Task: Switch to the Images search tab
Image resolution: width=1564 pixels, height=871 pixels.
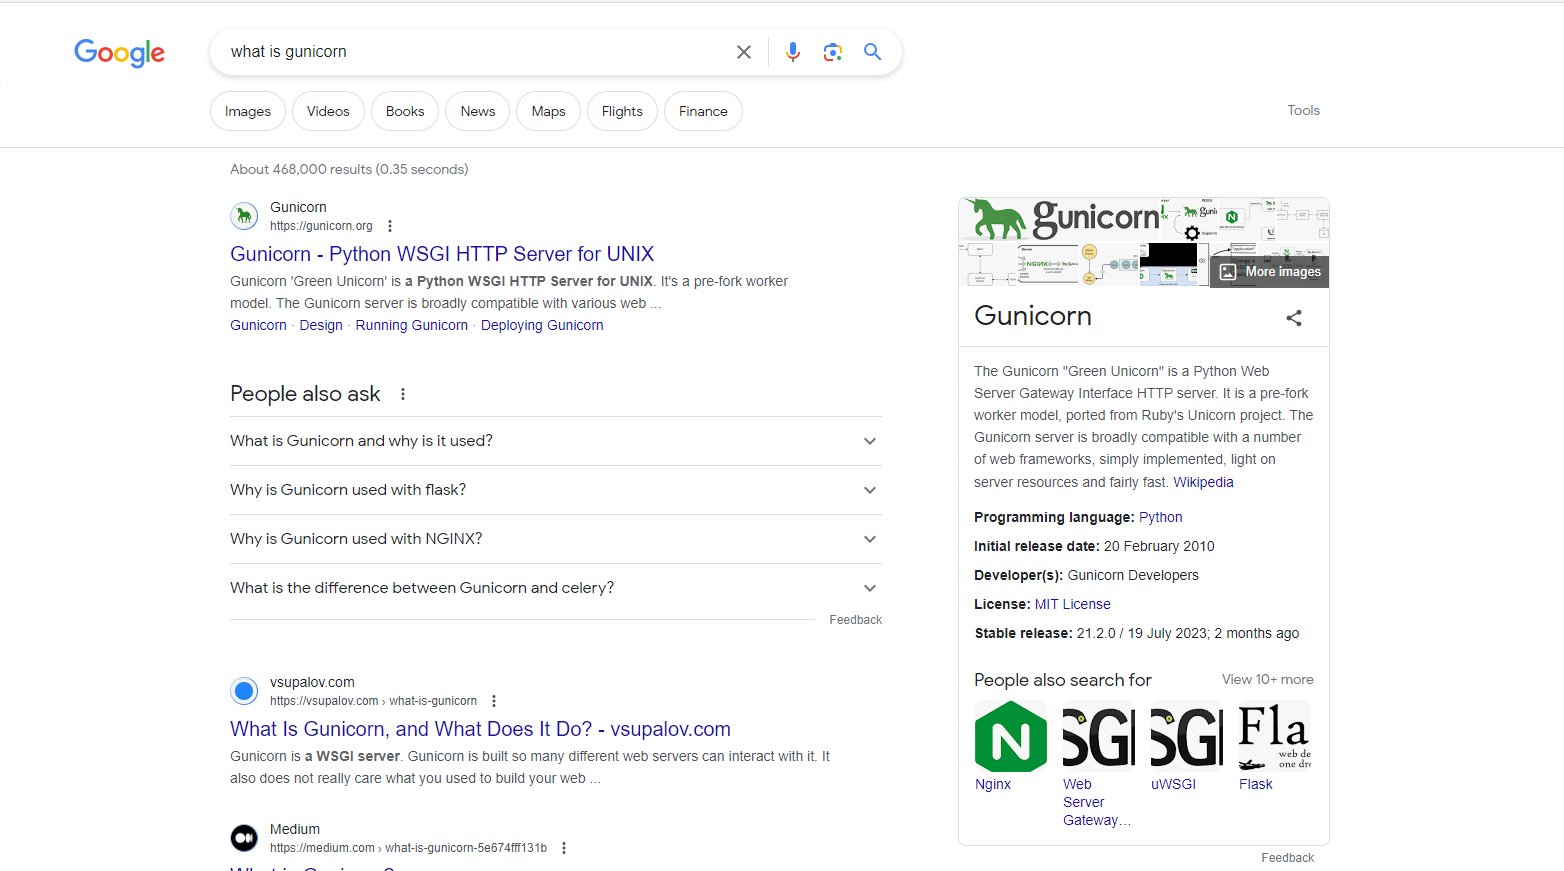Action: pos(247,111)
